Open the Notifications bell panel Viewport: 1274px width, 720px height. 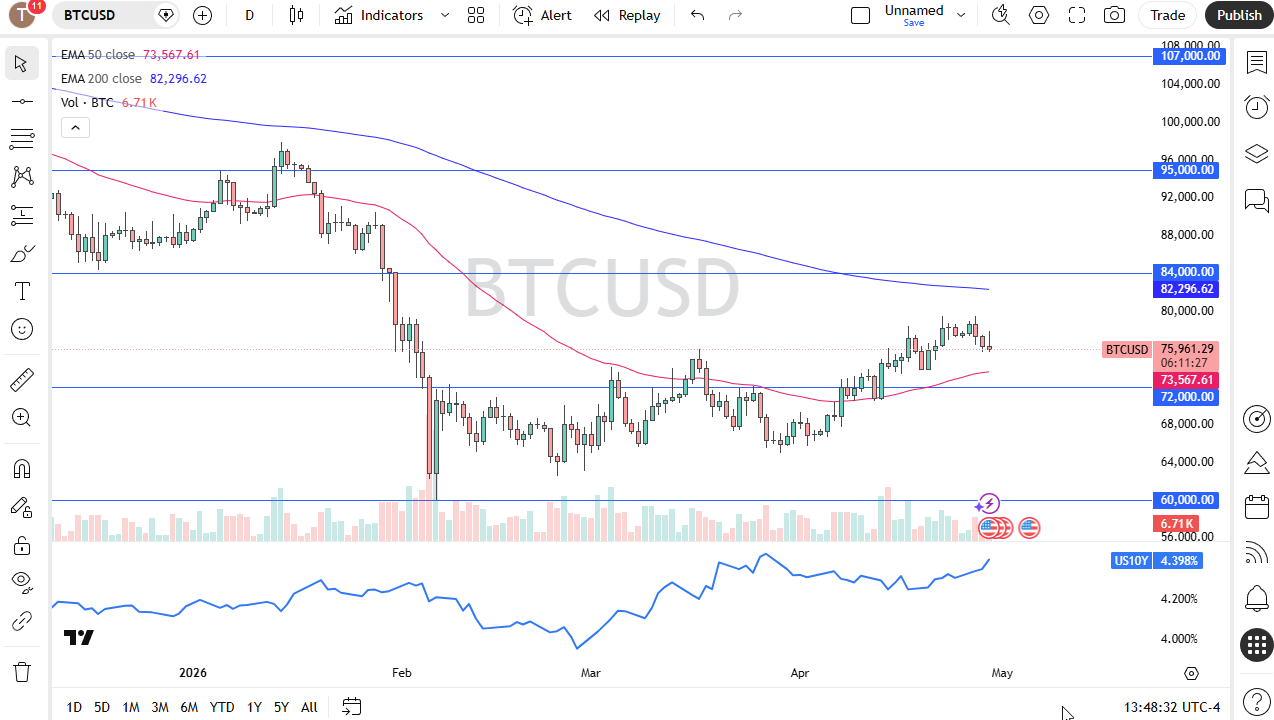[x=1256, y=598]
